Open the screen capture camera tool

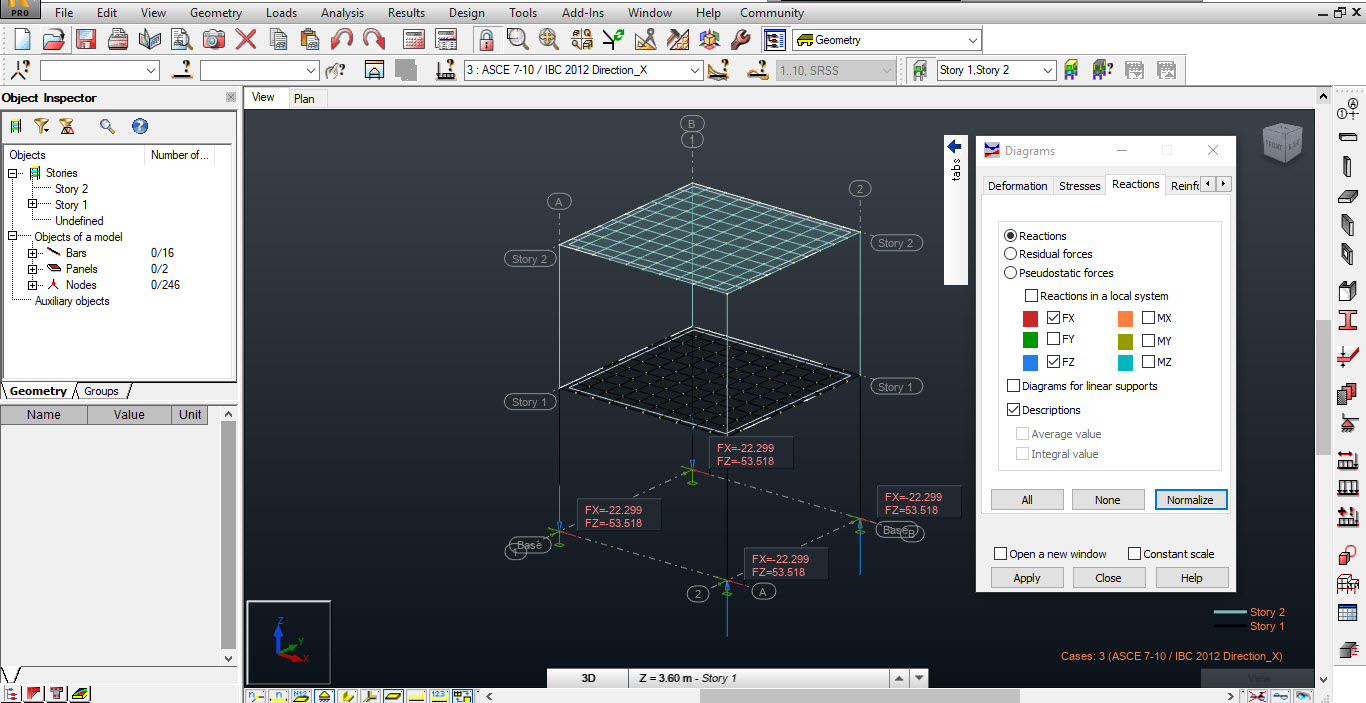[x=212, y=39]
